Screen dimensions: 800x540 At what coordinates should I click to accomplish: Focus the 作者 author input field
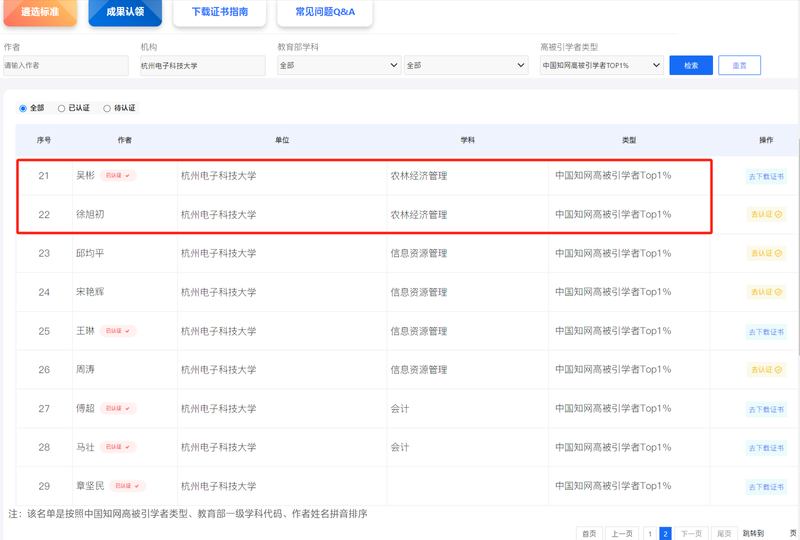pos(65,65)
